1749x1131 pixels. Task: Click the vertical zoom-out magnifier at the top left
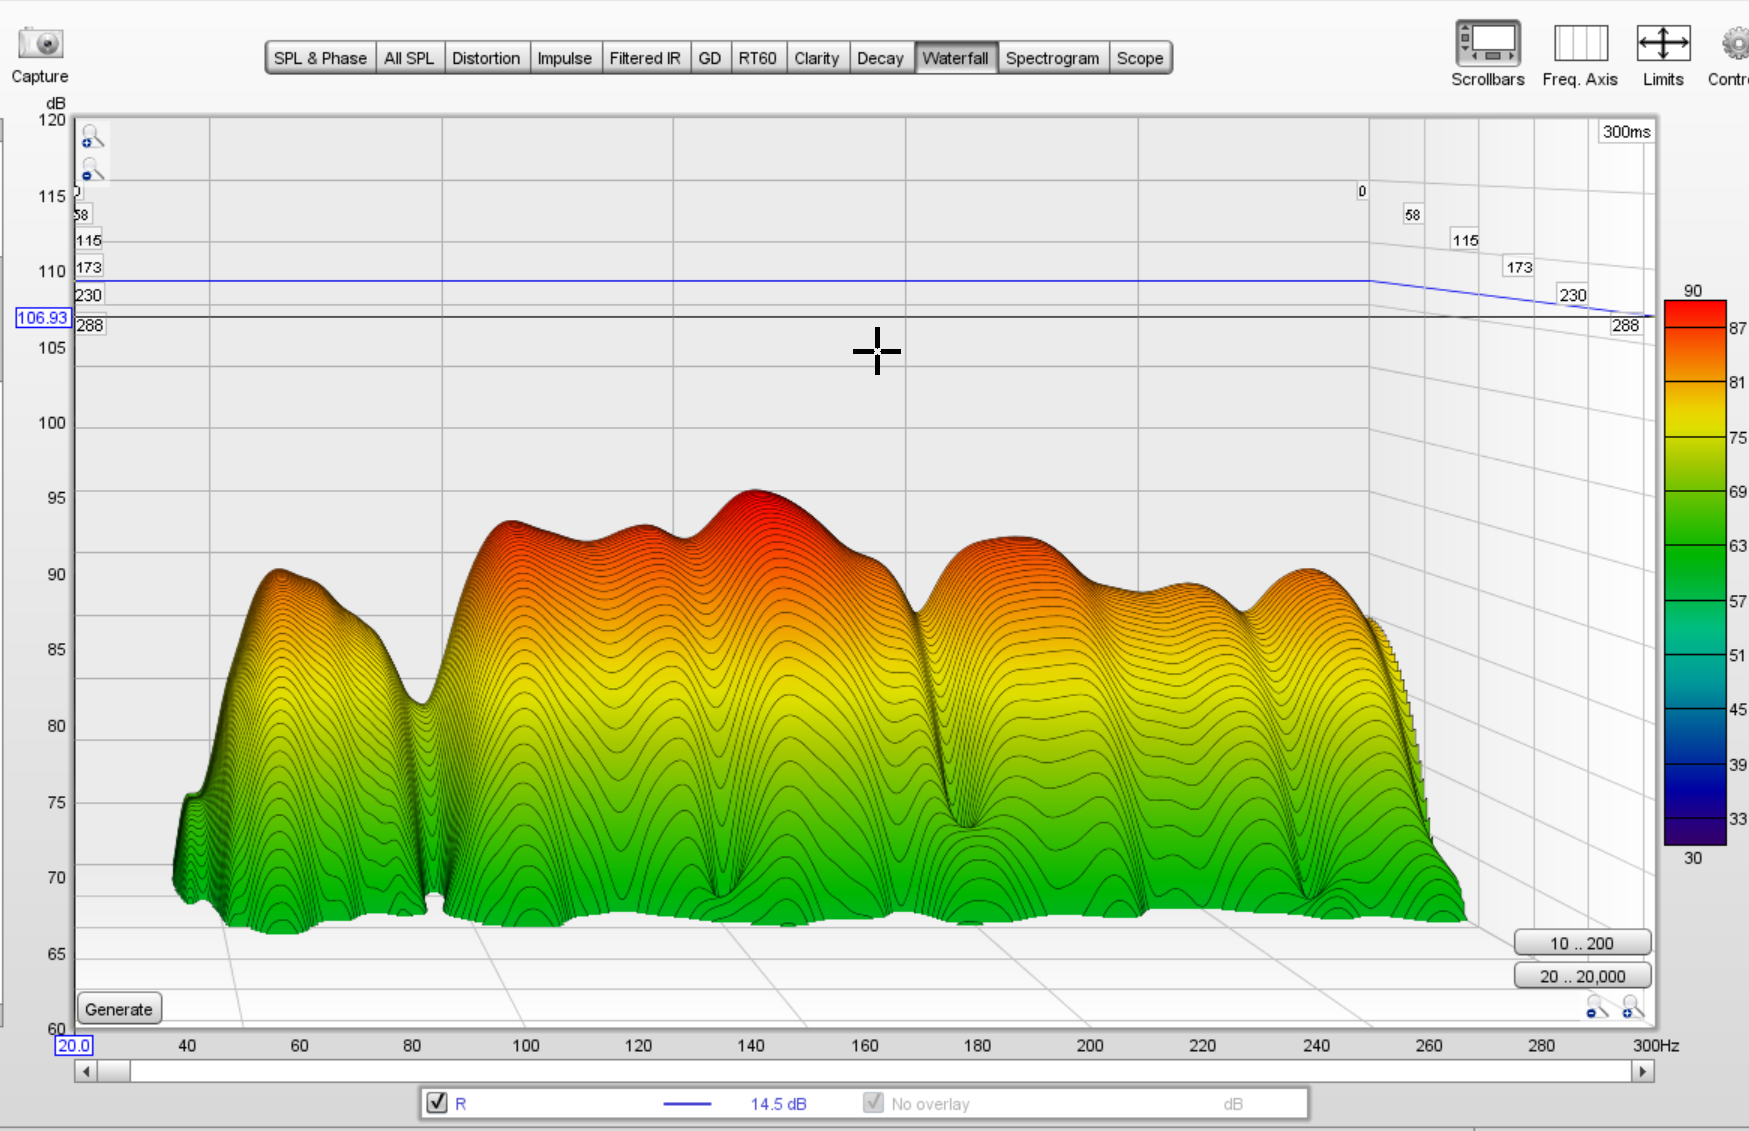click(x=92, y=169)
